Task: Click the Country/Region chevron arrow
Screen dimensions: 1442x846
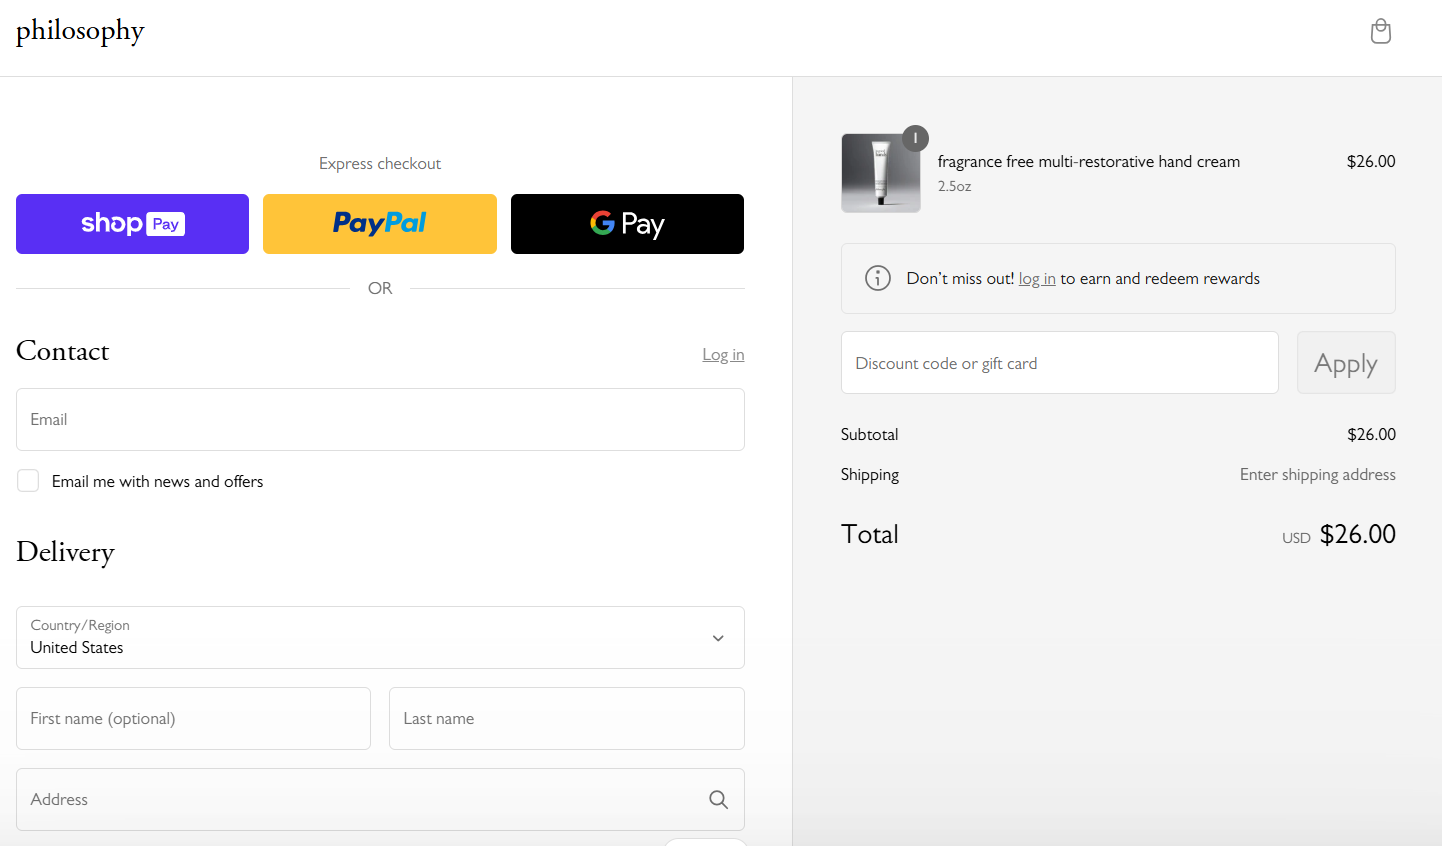Action: coord(718,638)
